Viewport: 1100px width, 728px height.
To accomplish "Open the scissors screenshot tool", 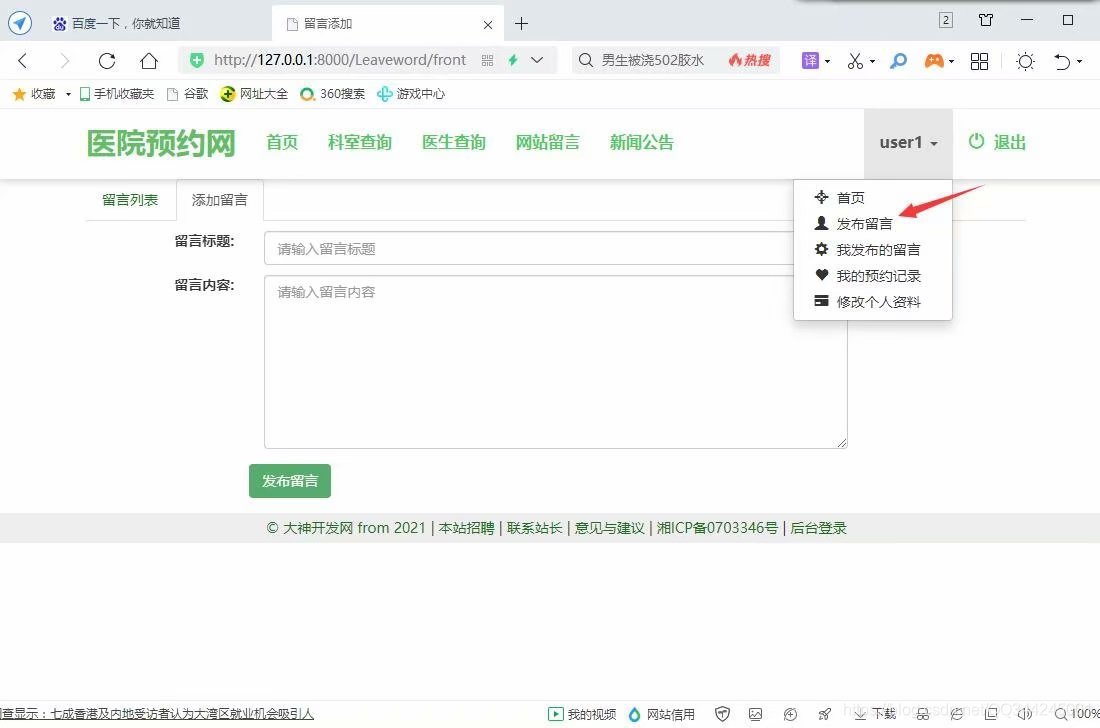I will pyautogui.click(x=854, y=61).
